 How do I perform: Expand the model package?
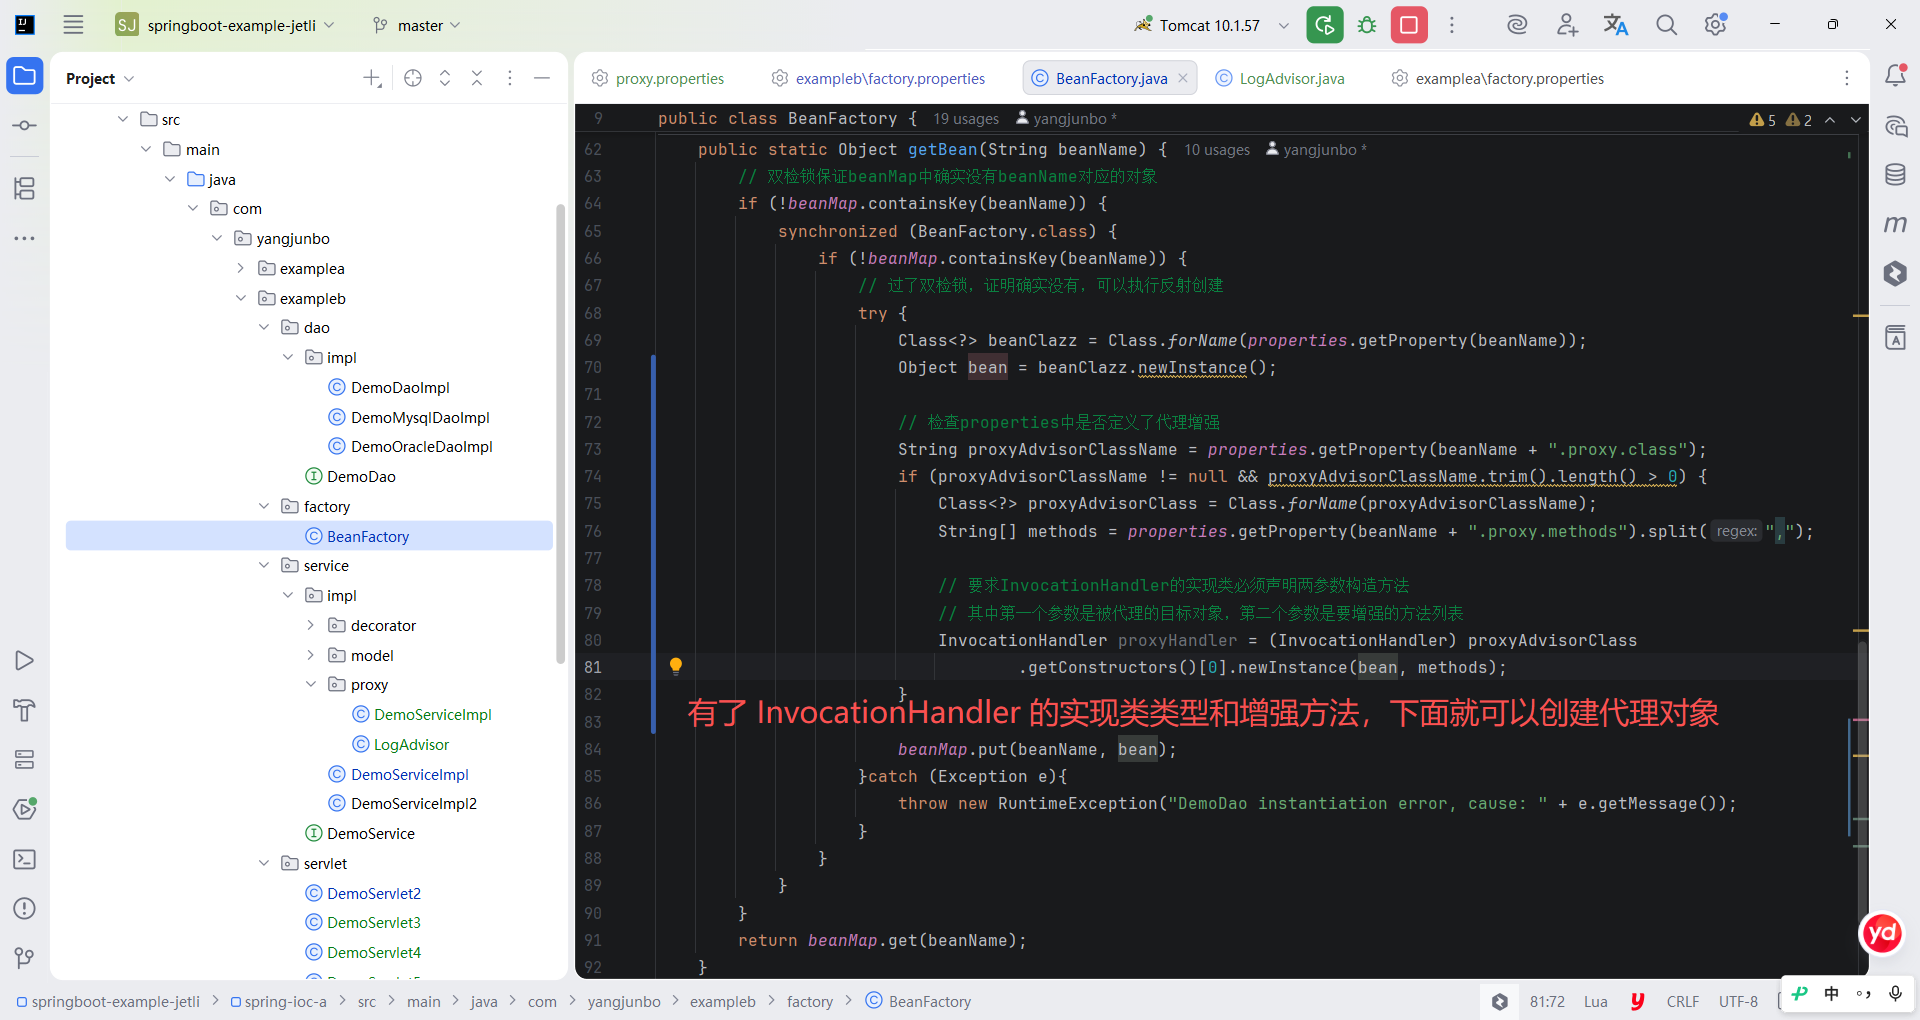[x=310, y=655]
